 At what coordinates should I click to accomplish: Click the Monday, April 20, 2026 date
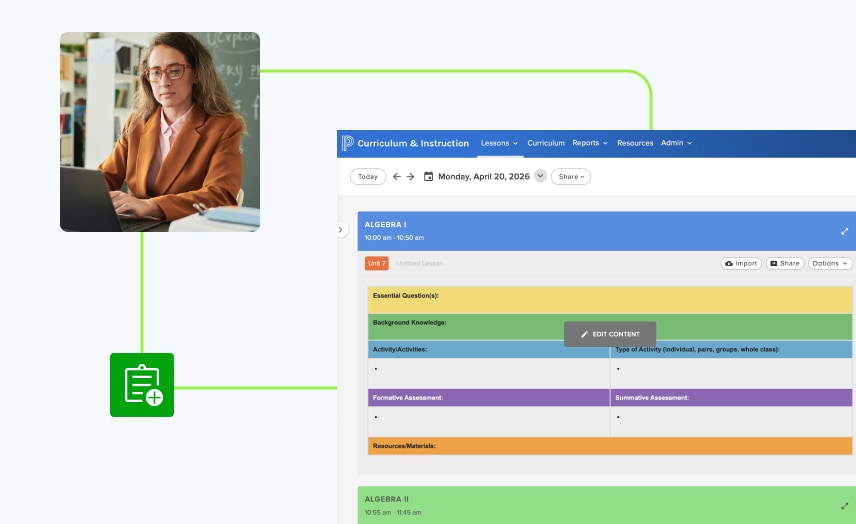[x=484, y=177]
